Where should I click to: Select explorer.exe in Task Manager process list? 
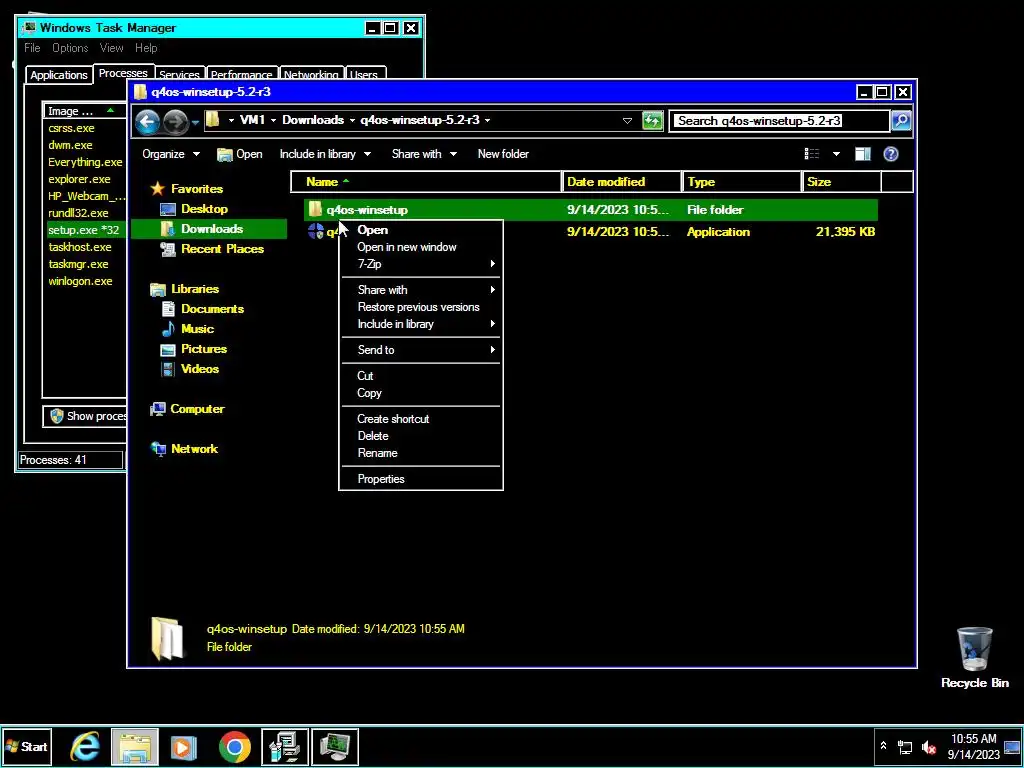pos(79,179)
